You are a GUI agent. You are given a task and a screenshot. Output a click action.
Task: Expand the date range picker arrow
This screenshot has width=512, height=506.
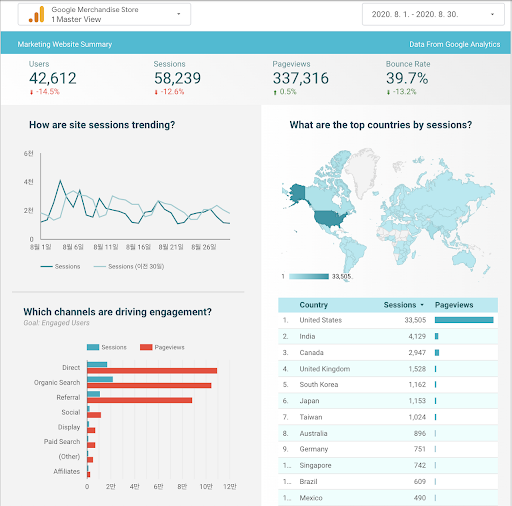tap(492, 14)
